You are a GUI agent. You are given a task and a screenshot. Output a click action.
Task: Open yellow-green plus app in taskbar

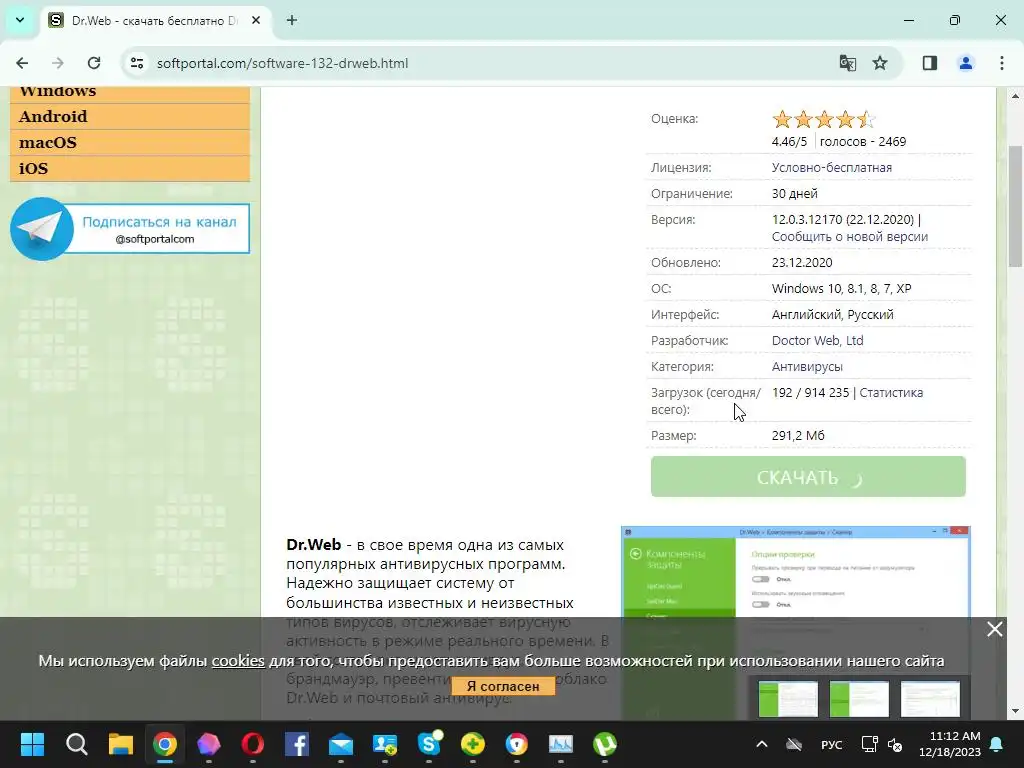tap(473, 744)
